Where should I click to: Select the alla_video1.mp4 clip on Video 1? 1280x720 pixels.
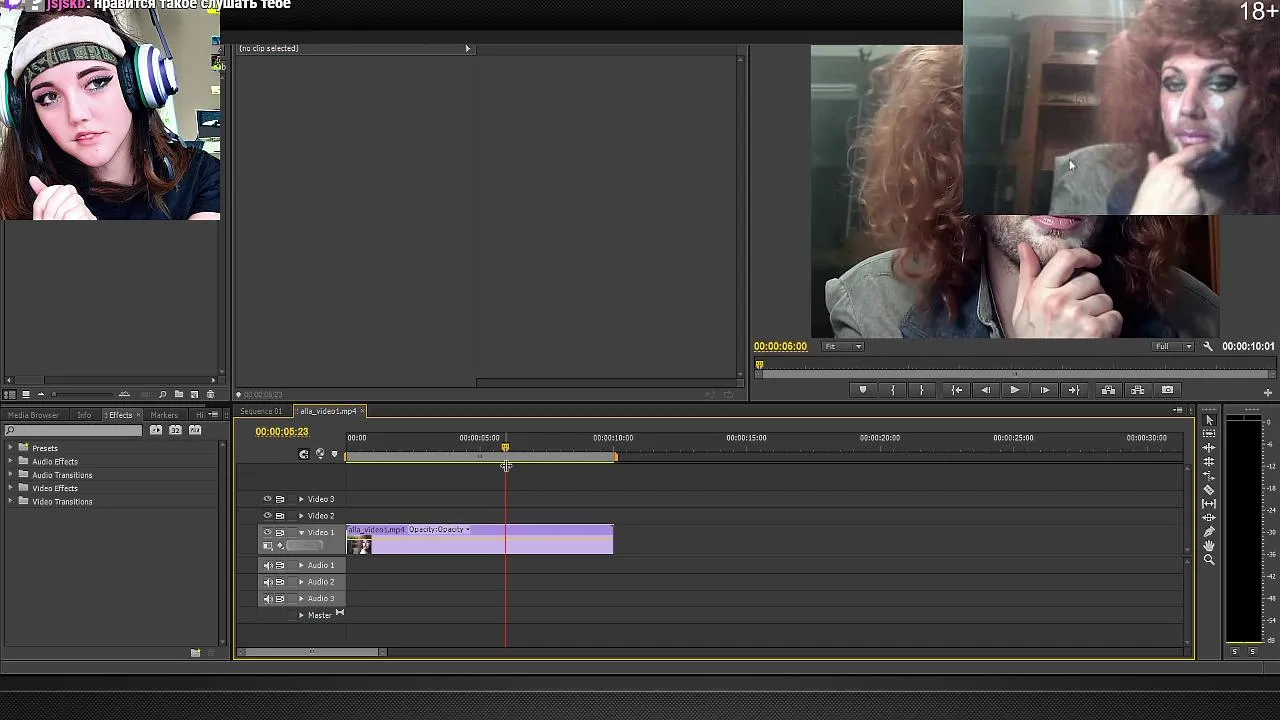(479, 540)
